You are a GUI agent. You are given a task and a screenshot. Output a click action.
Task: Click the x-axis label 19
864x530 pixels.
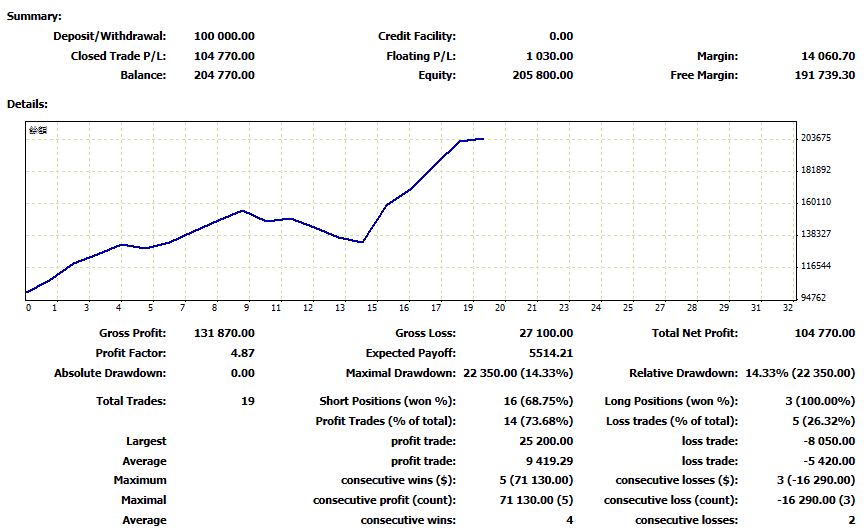[468, 308]
